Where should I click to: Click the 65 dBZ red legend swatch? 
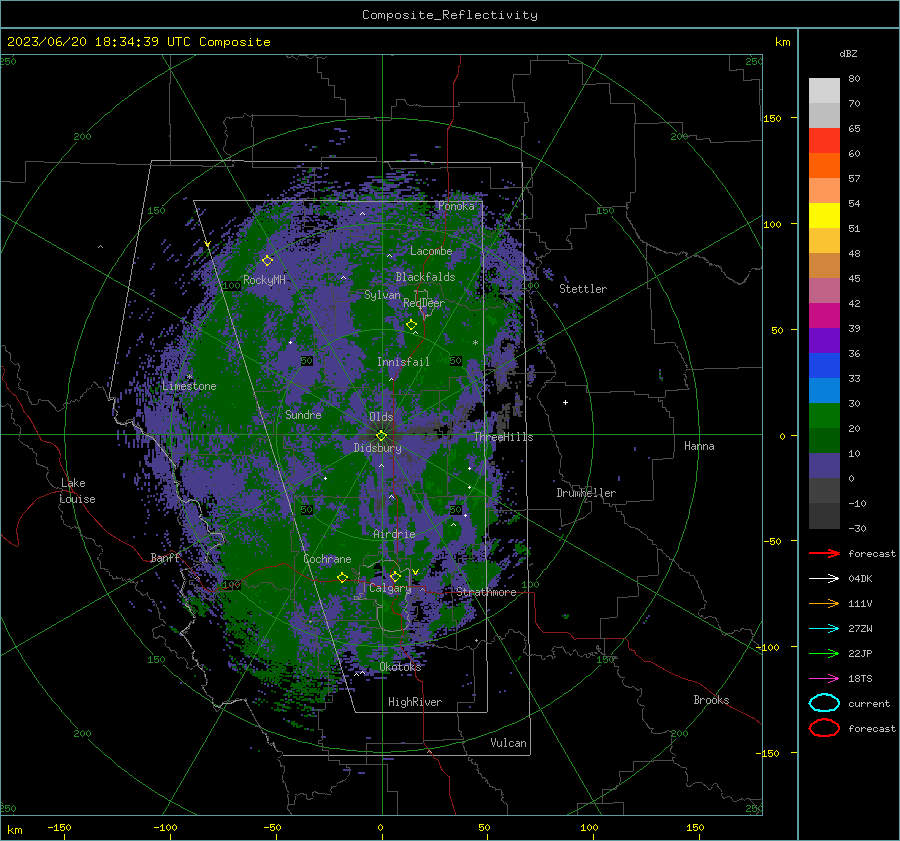[x=824, y=140]
